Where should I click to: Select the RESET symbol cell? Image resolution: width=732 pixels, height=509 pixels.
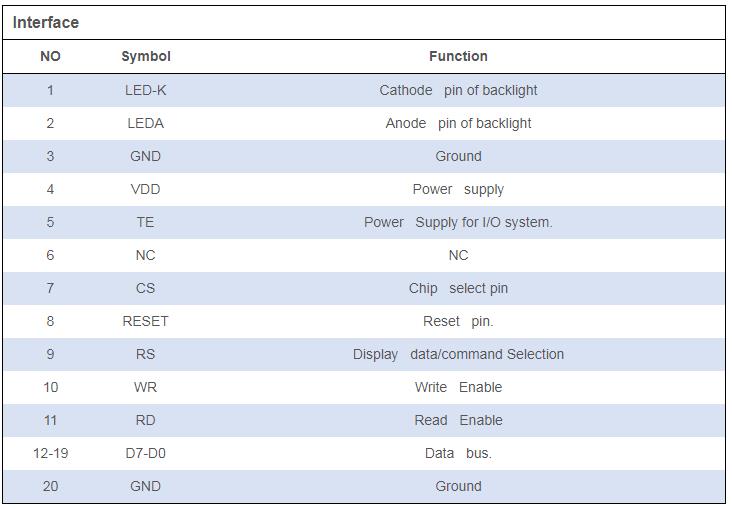click(x=146, y=321)
